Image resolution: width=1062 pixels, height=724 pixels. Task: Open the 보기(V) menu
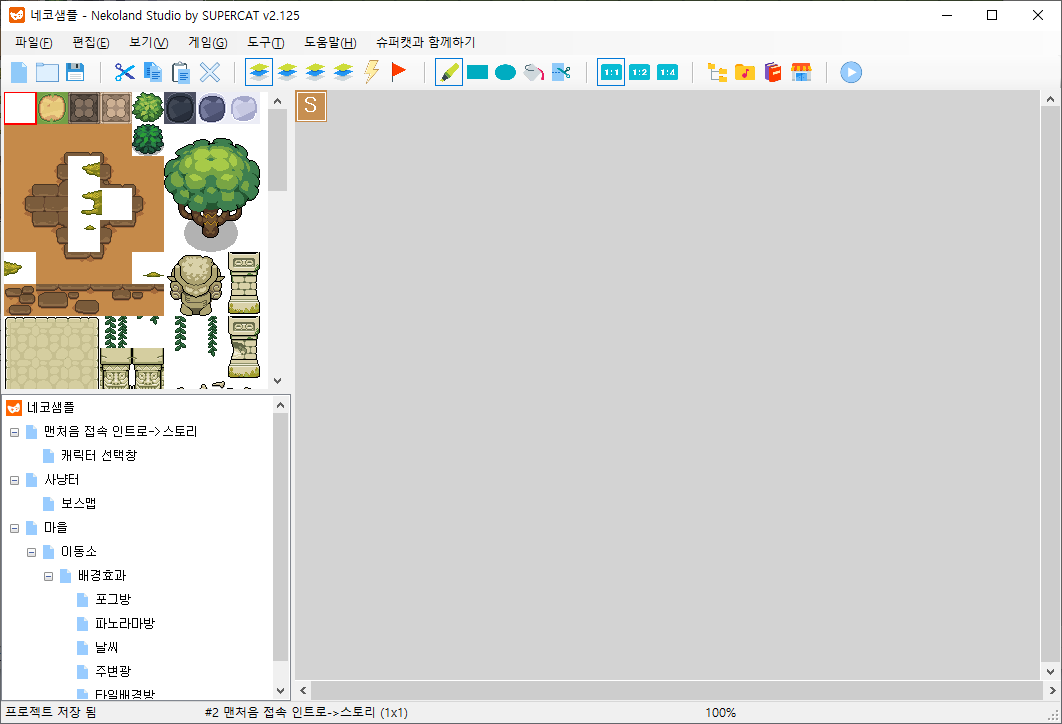pyautogui.click(x=149, y=43)
